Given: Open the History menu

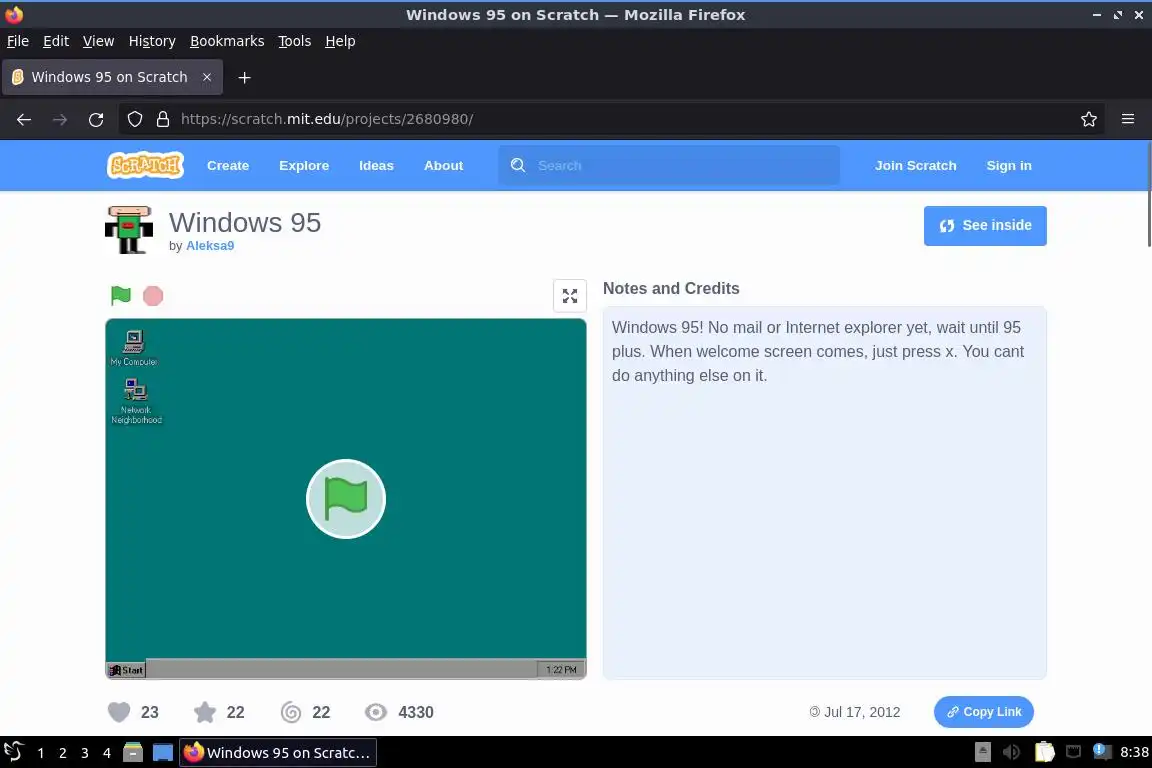Looking at the screenshot, I should point(152,41).
